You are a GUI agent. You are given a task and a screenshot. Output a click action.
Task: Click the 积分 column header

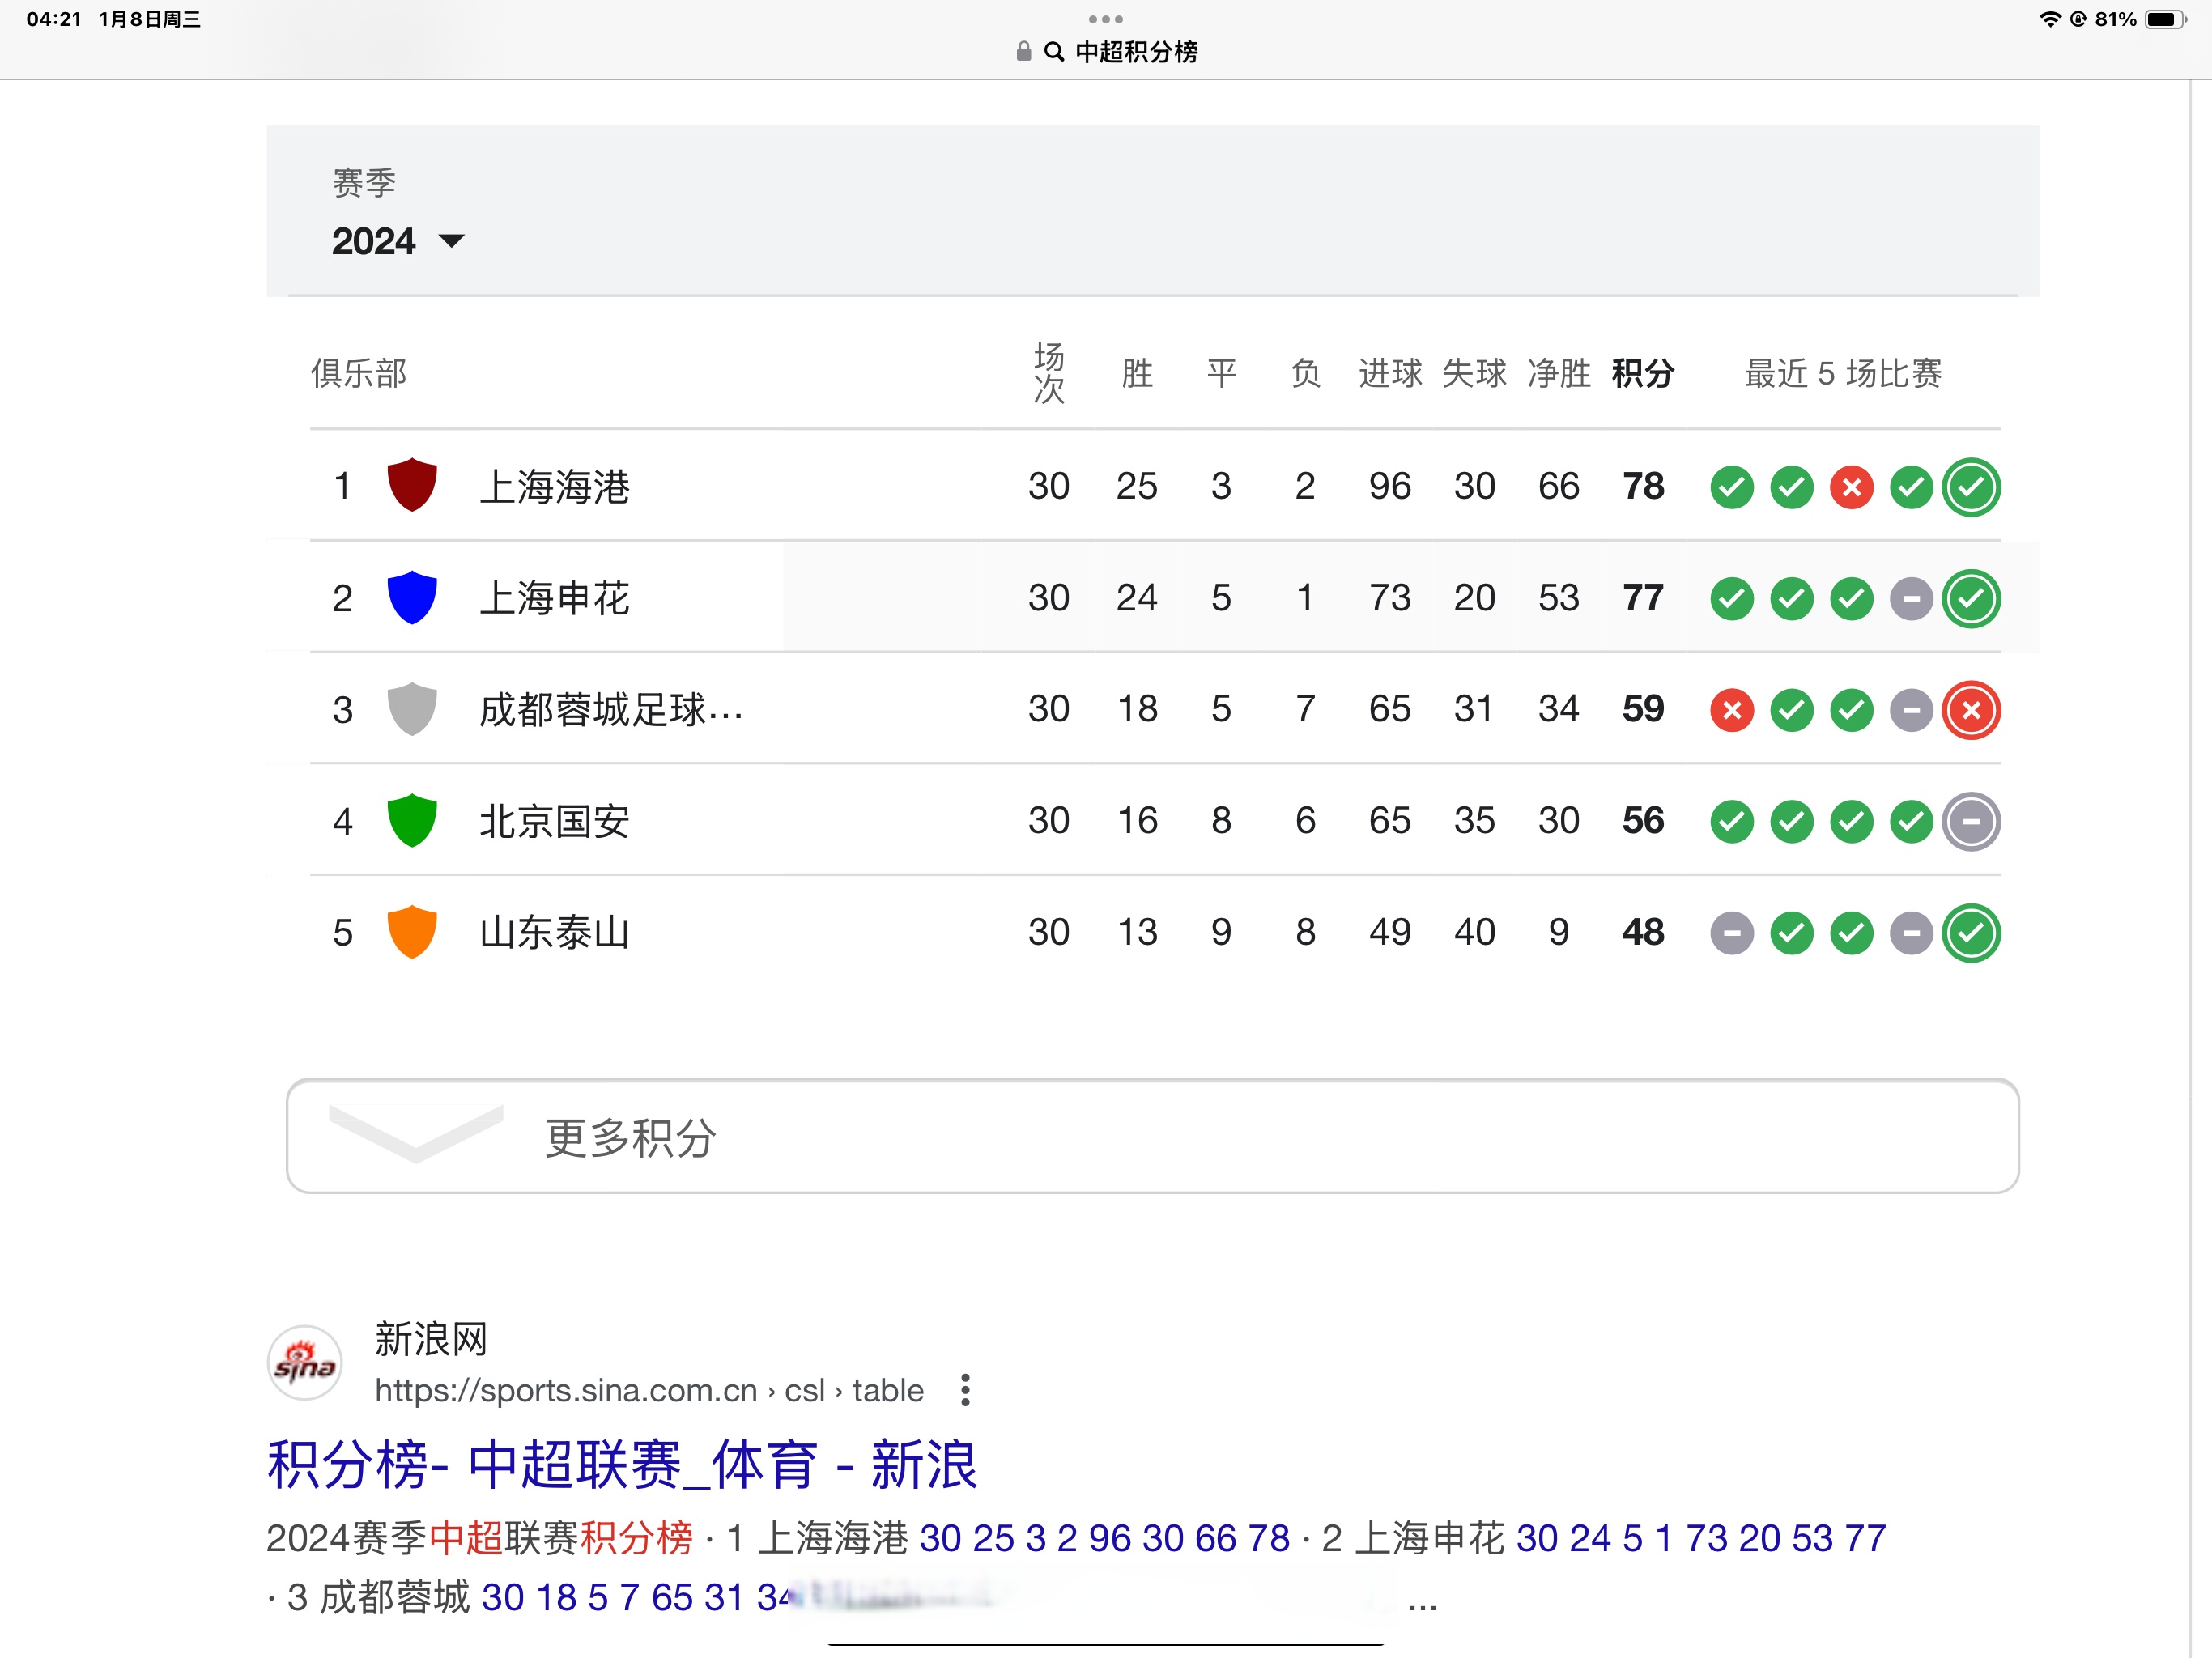tap(1642, 373)
